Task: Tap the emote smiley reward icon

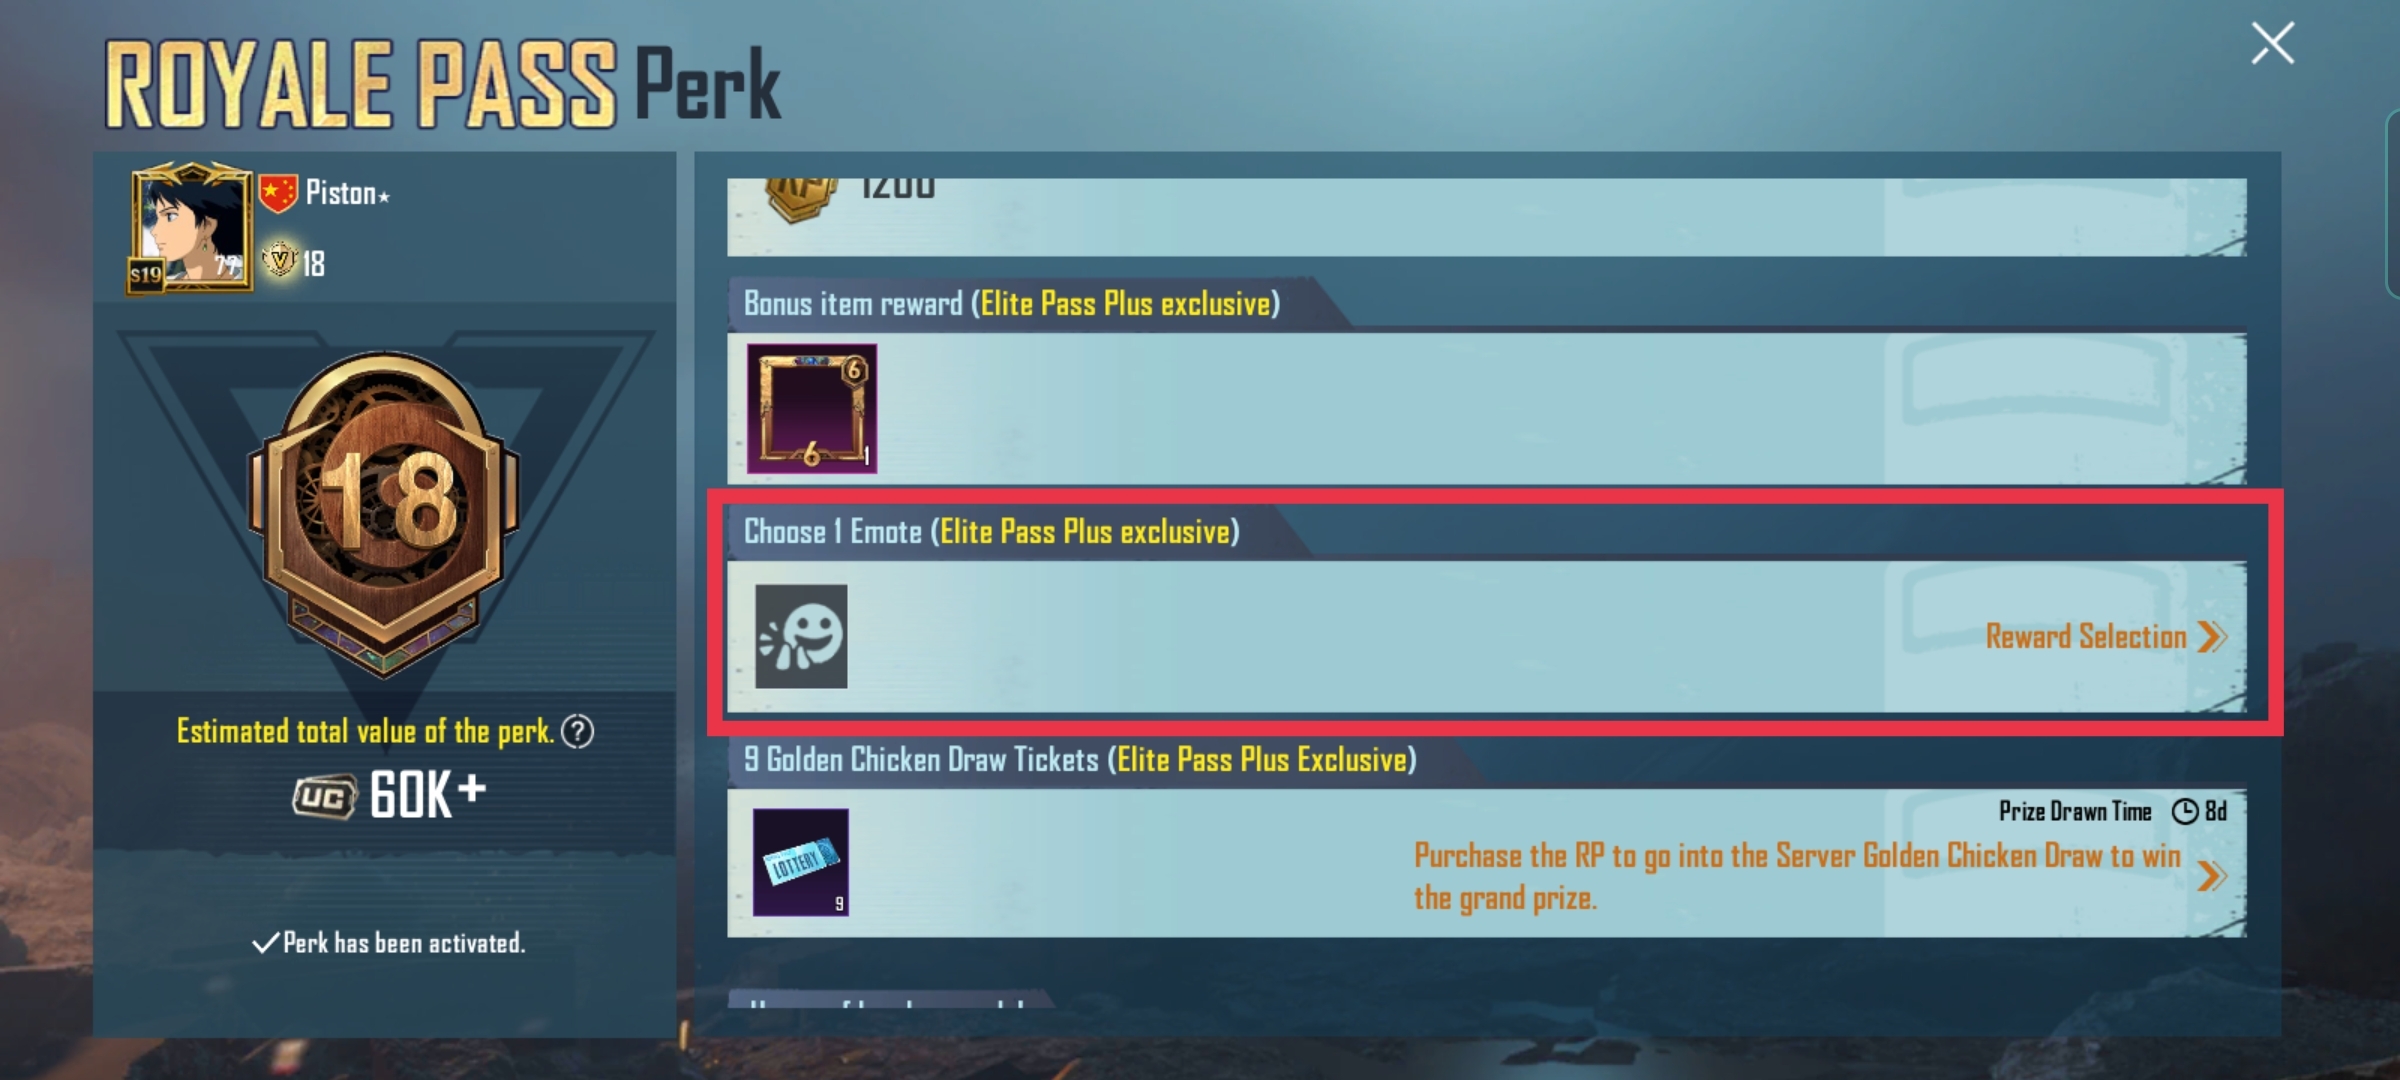Action: (x=801, y=636)
